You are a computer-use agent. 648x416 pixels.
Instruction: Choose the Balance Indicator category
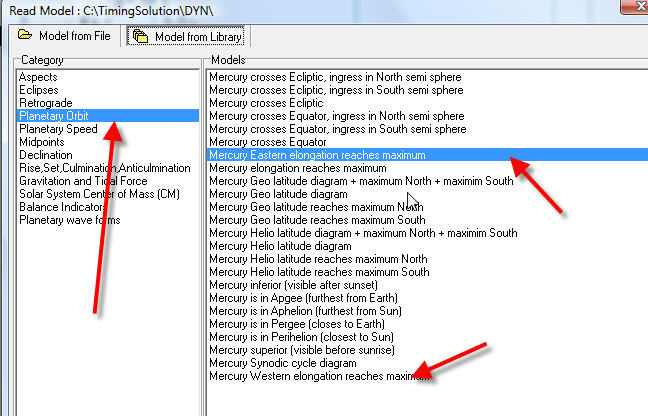click(x=58, y=207)
